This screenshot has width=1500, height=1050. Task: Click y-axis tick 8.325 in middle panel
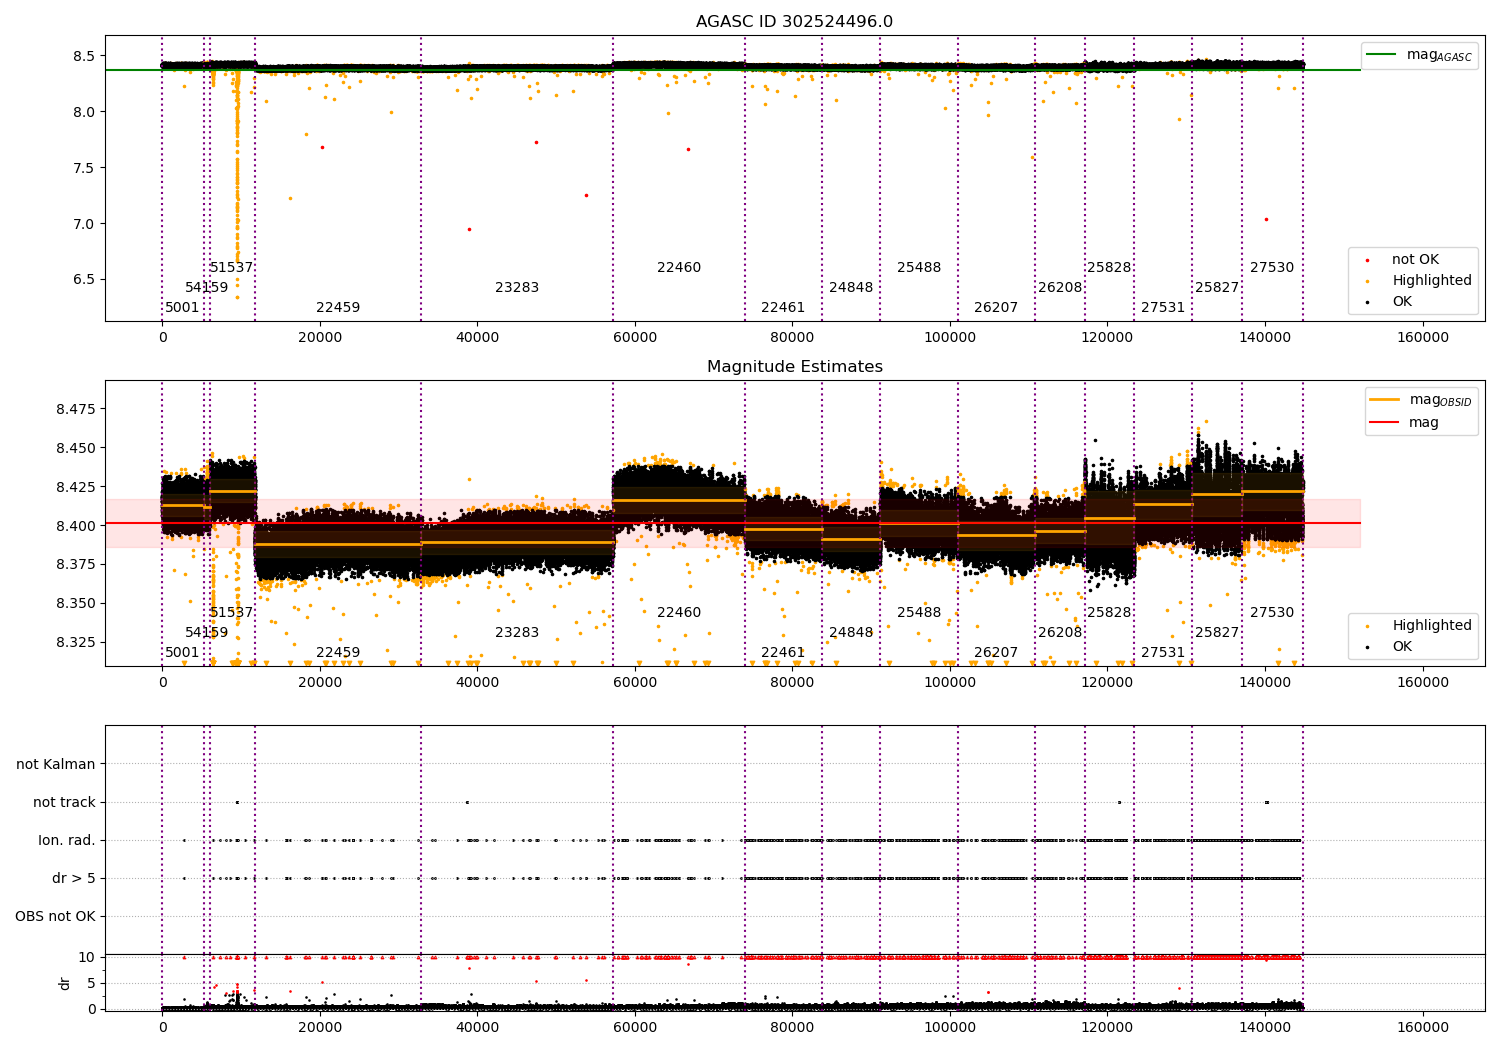click(76, 642)
